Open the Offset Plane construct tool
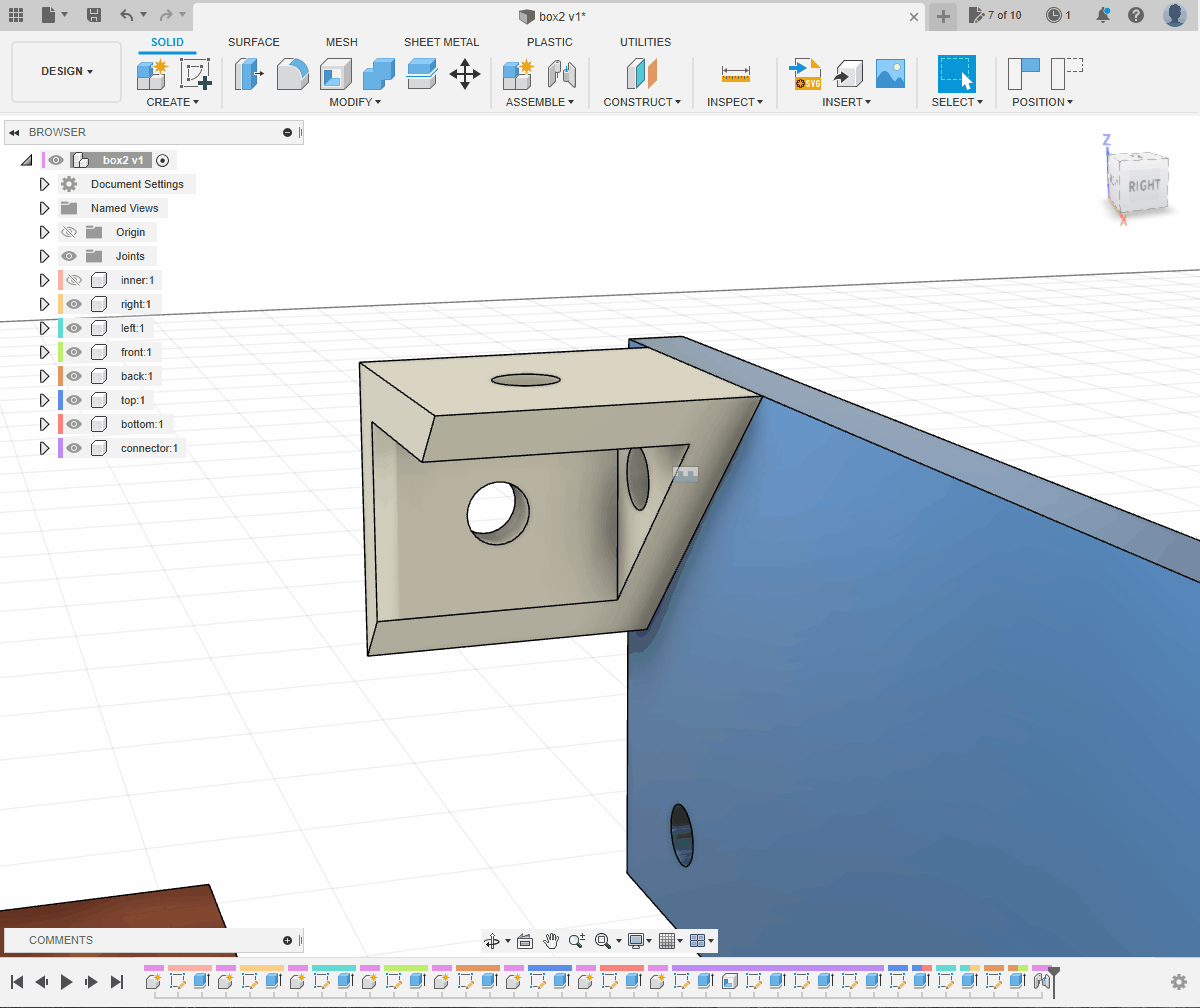1200x1008 pixels. pos(642,74)
